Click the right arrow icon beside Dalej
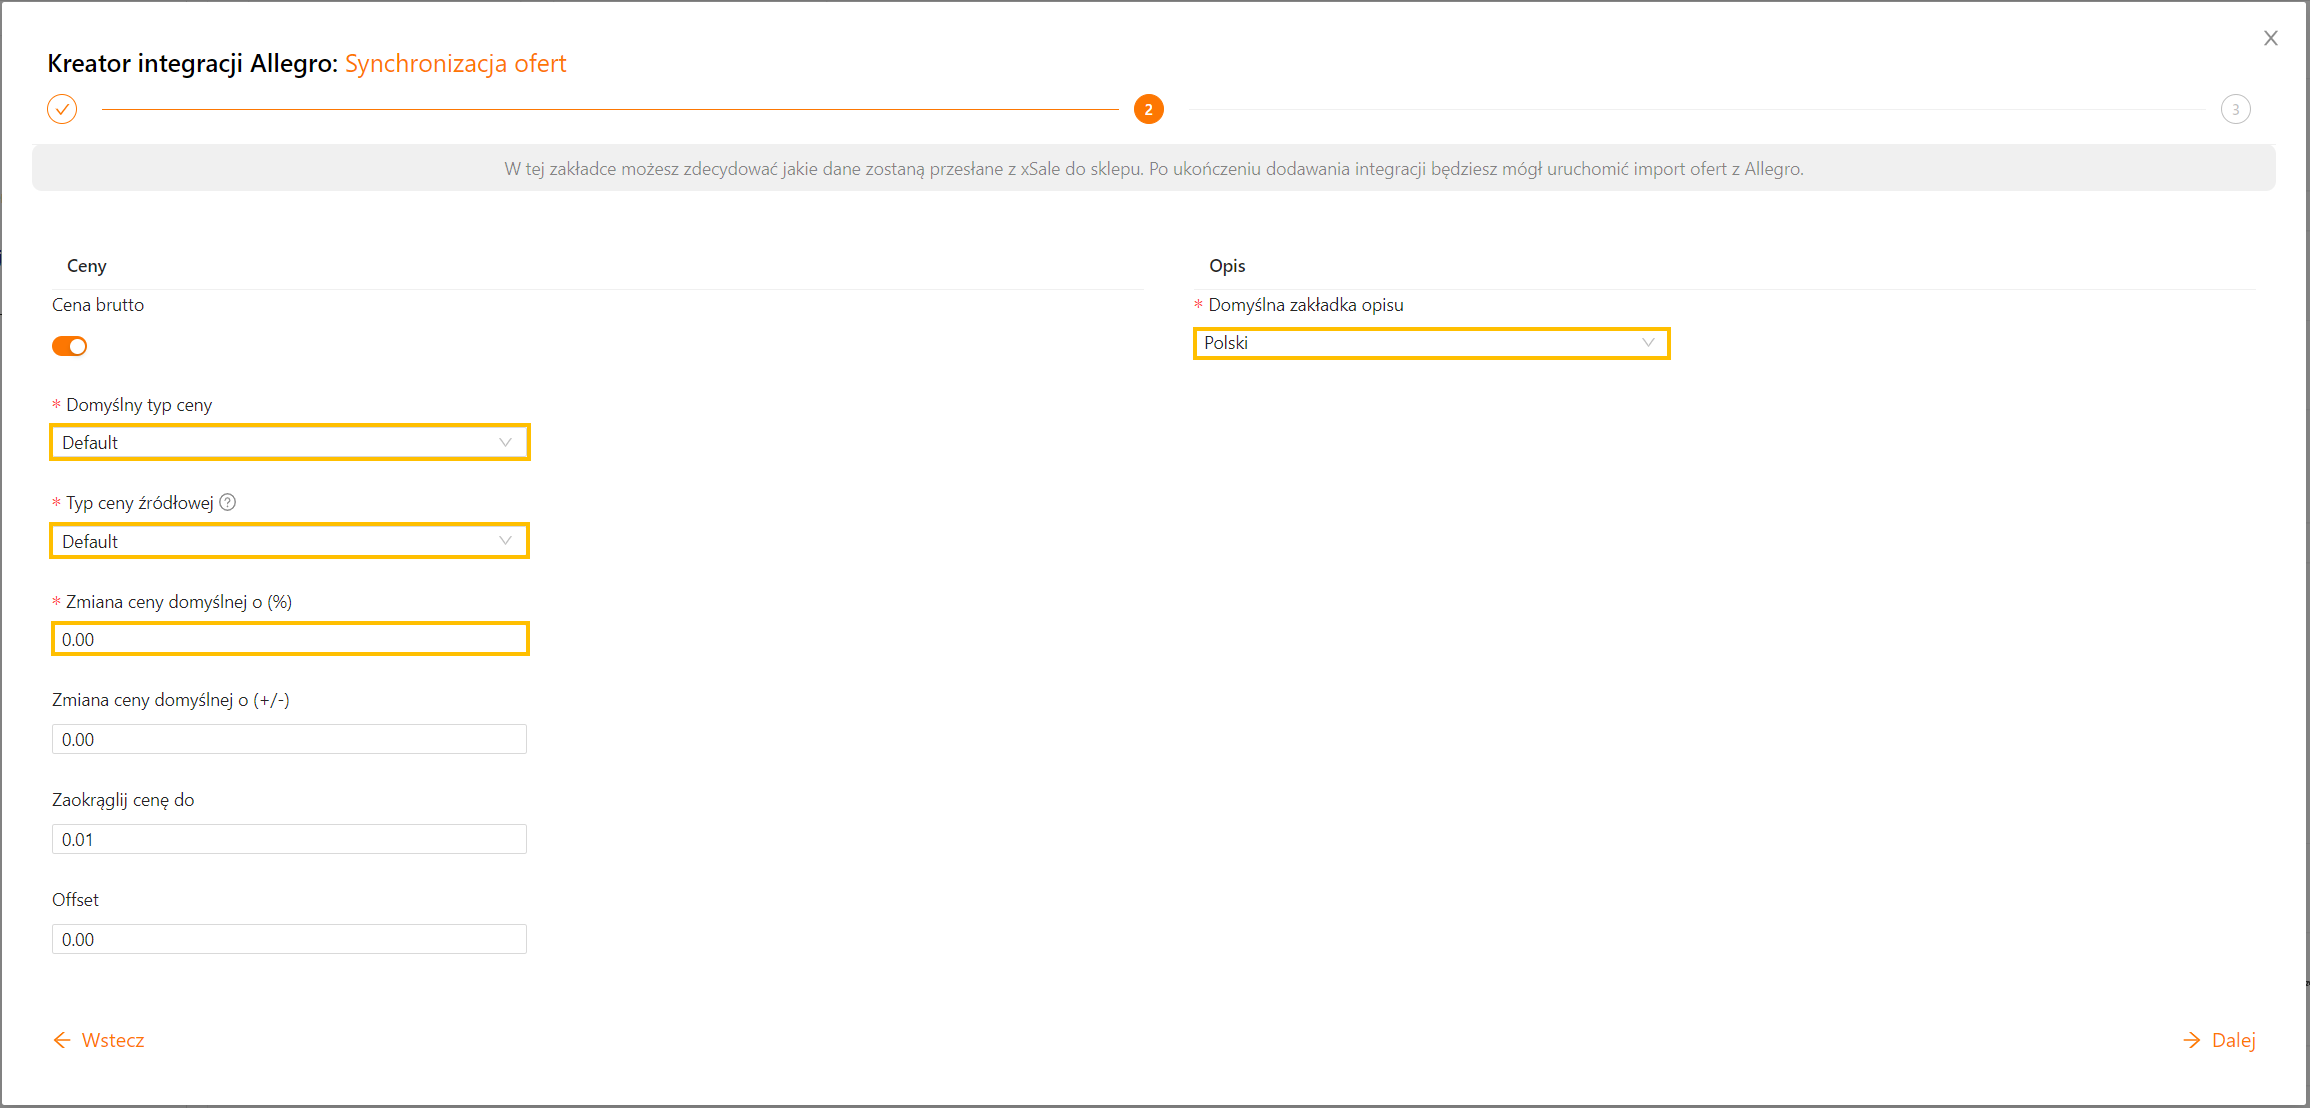 click(x=2191, y=1040)
